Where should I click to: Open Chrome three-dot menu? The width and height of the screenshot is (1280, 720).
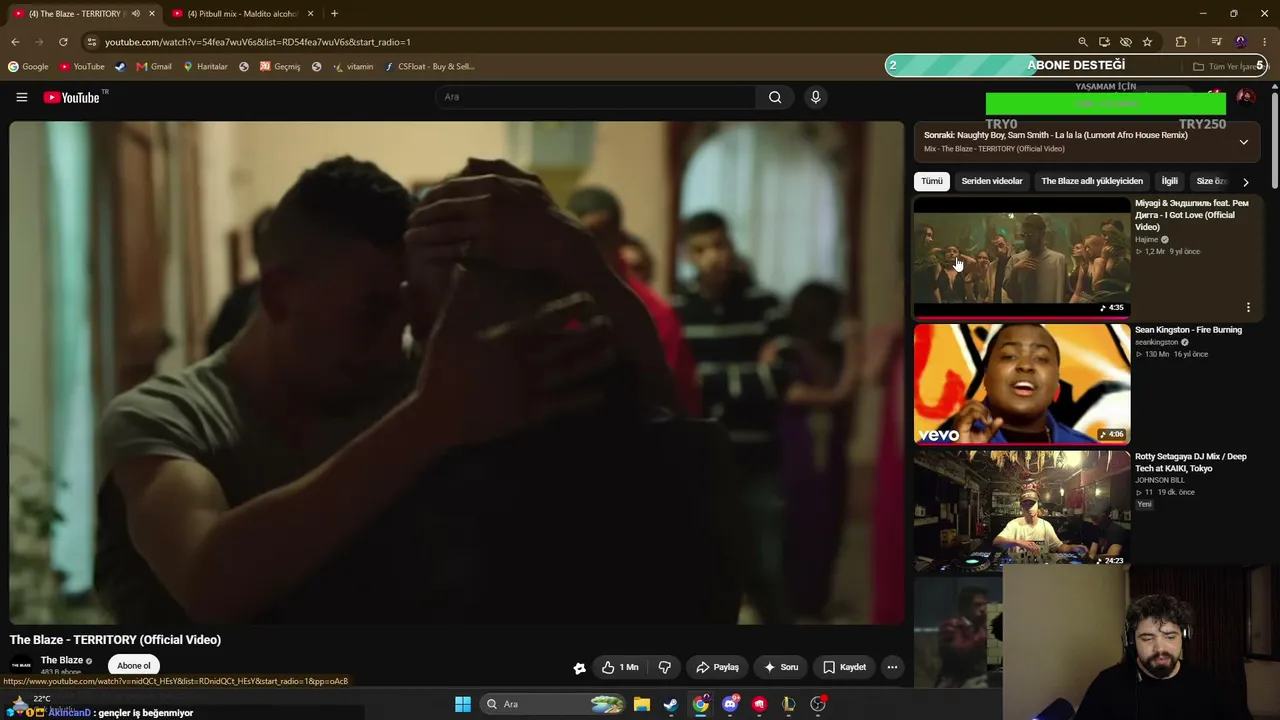(x=1265, y=42)
